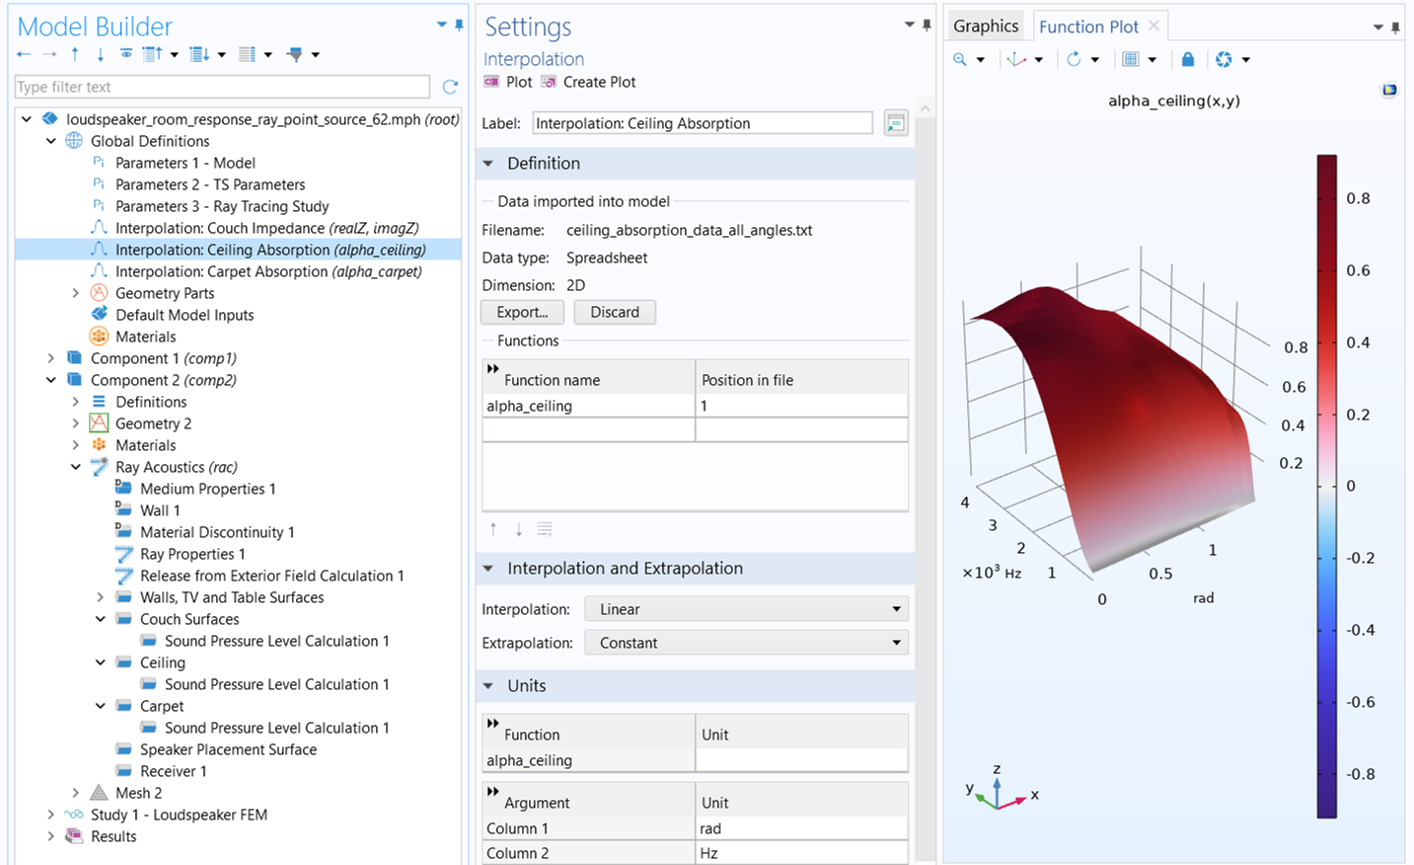Click the eye Show icon in Model Builder toolbar
Image resolution: width=1414 pixels, height=865 pixels.
coord(126,54)
